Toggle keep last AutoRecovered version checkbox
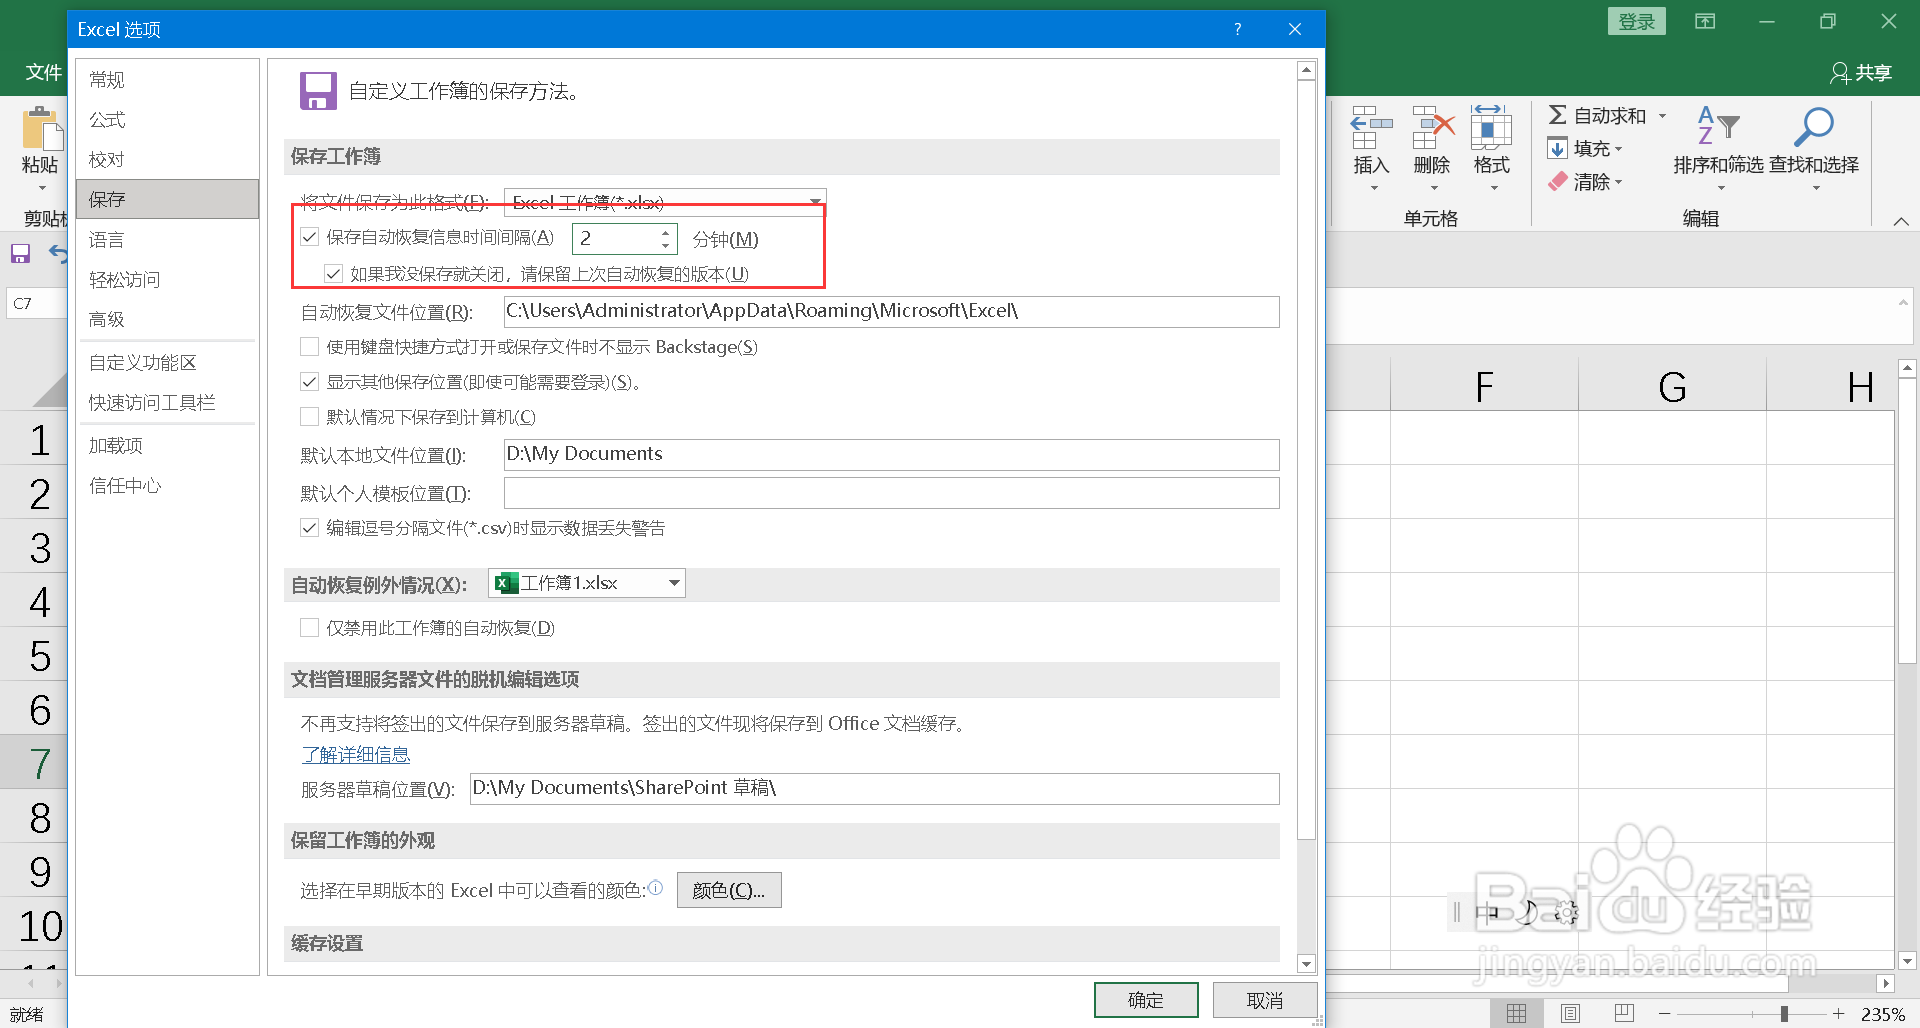The width and height of the screenshot is (1920, 1028). click(x=334, y=273)
